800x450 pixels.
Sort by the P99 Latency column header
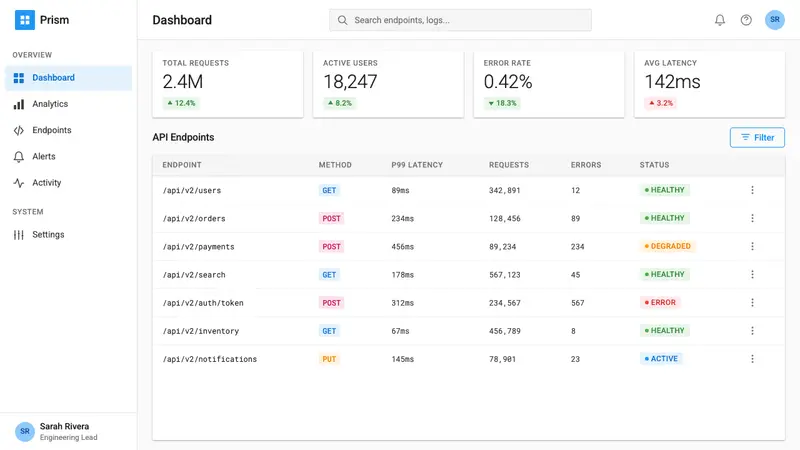pyautogui.click(x=417, y=165)
